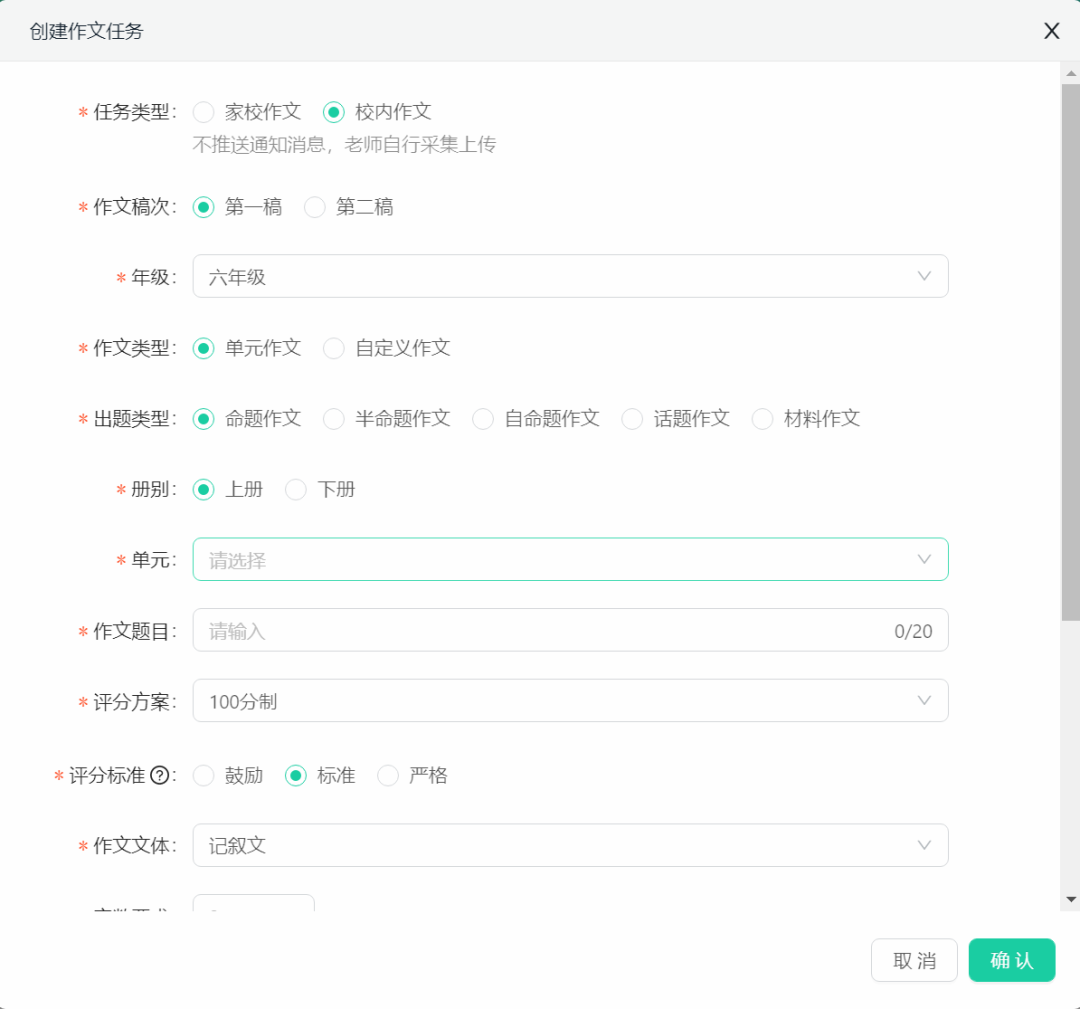Select 材料作文 question type
Screen dimensions: 1080x1009
(763, 419)
